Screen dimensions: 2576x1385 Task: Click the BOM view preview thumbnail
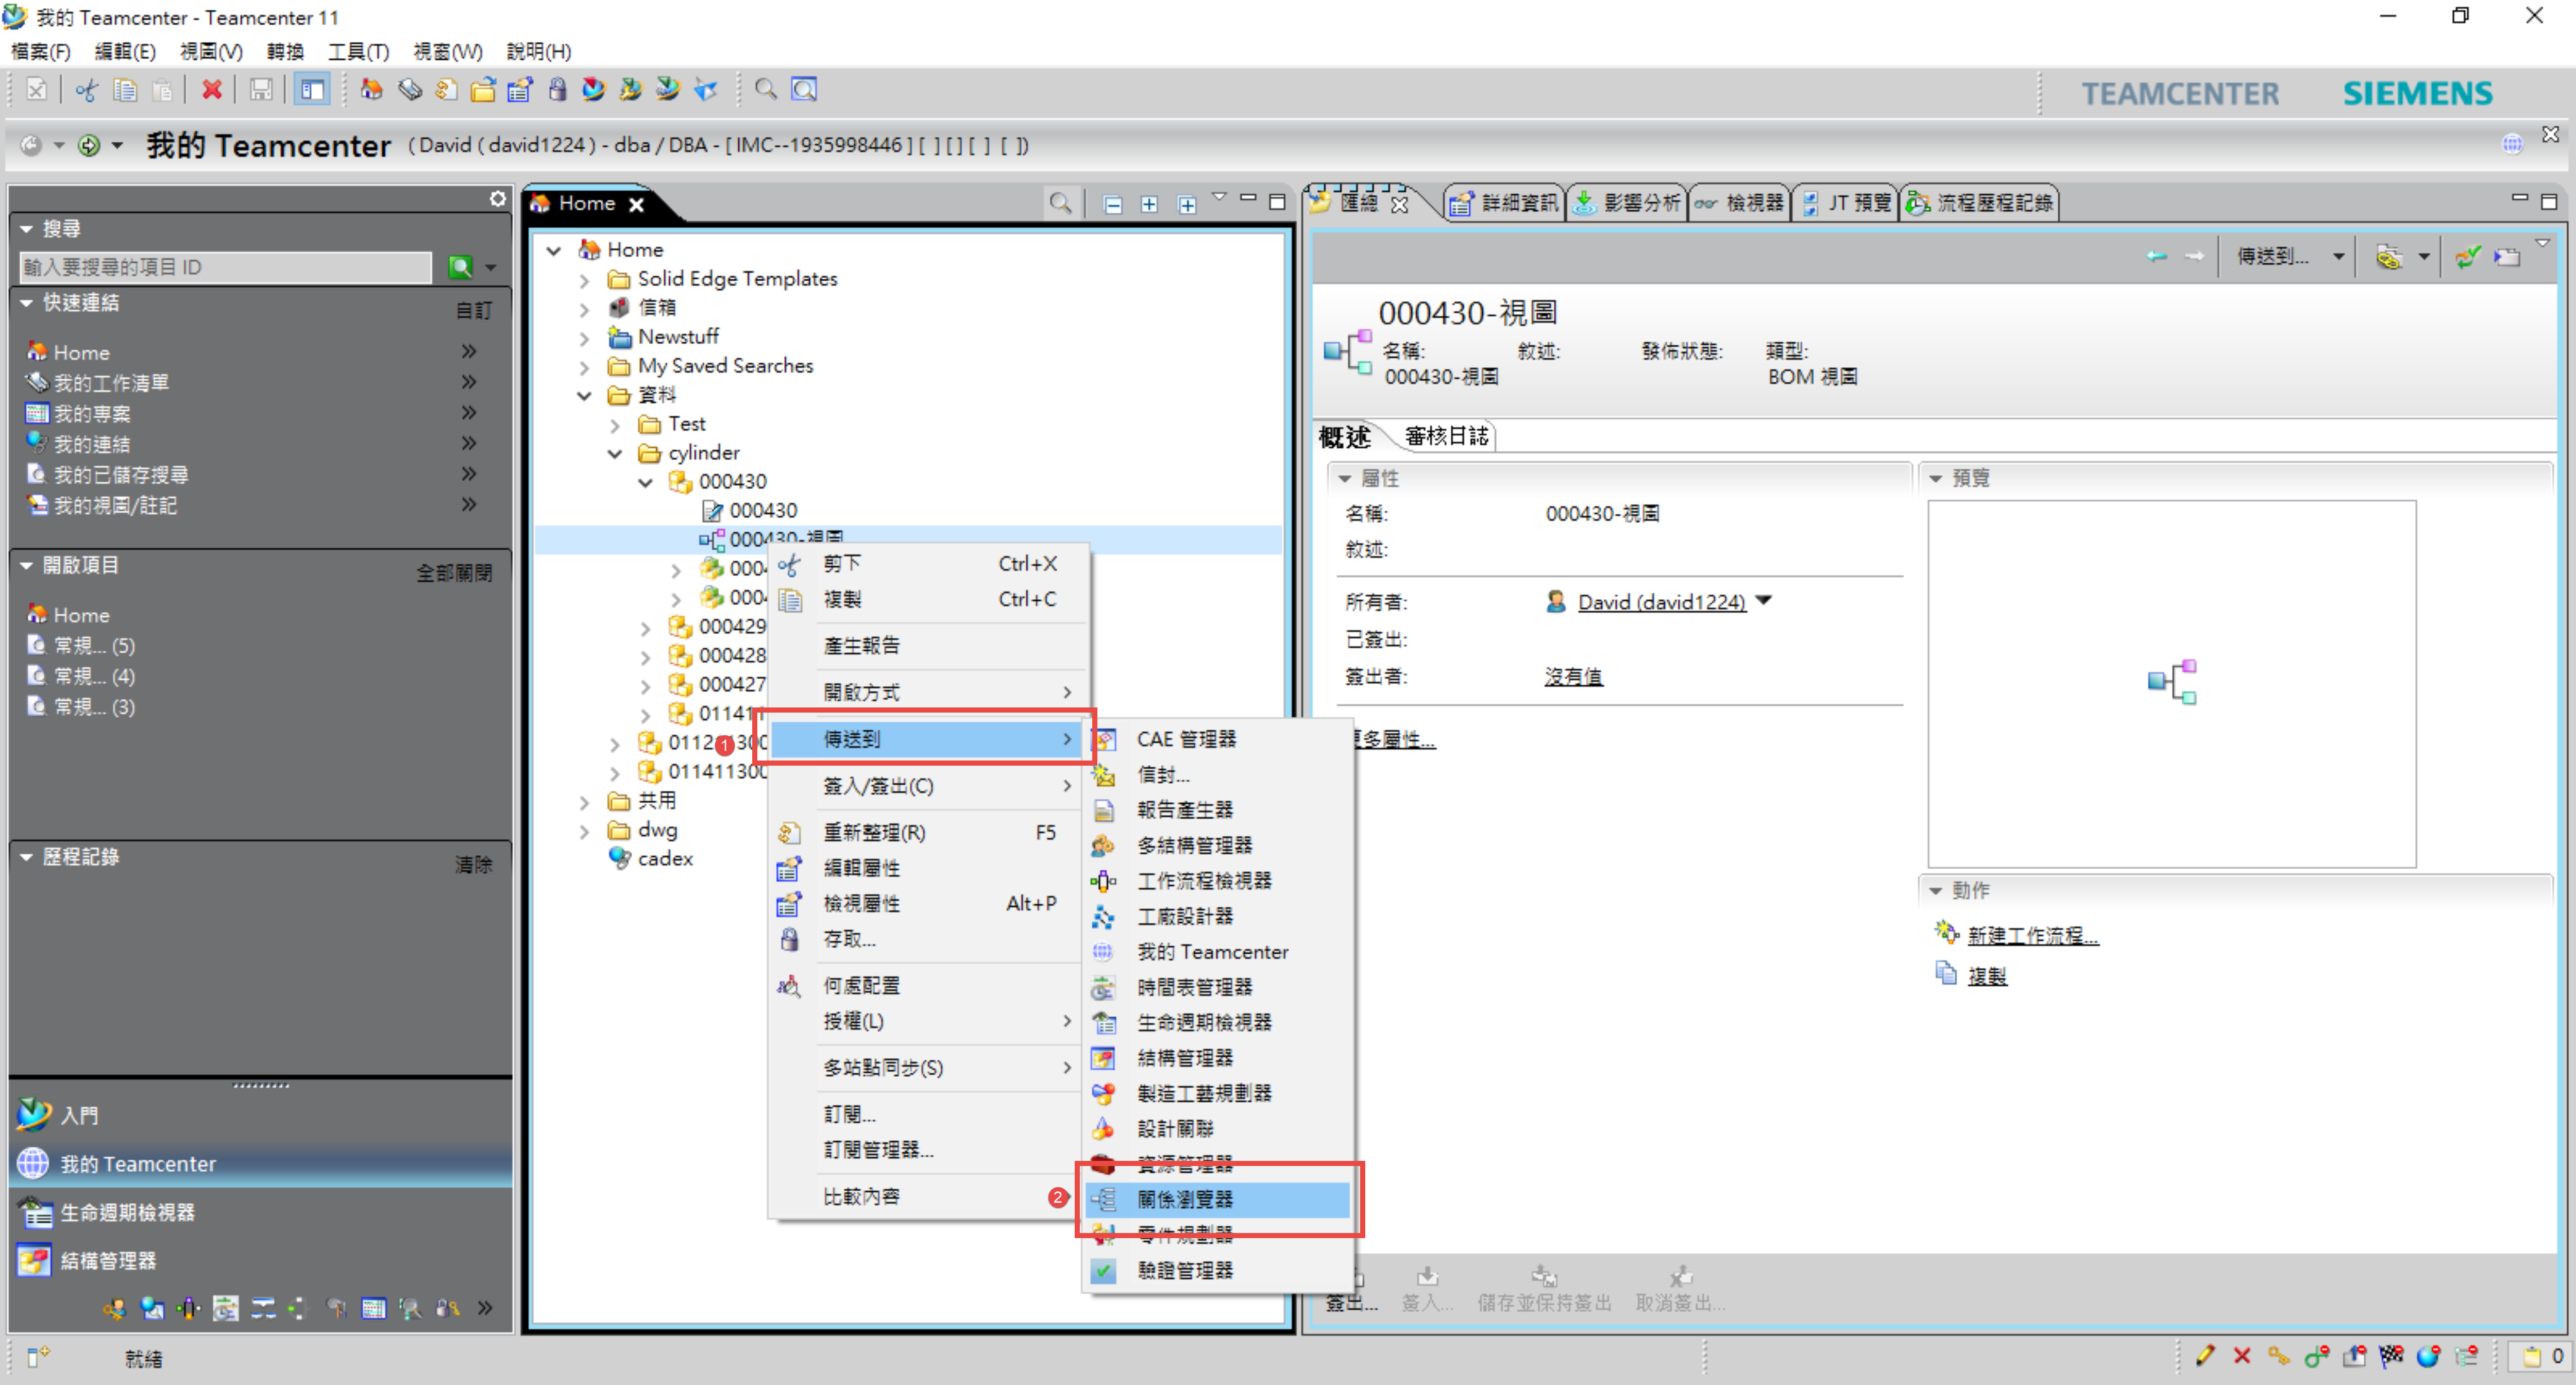[x=2171, y=683]
